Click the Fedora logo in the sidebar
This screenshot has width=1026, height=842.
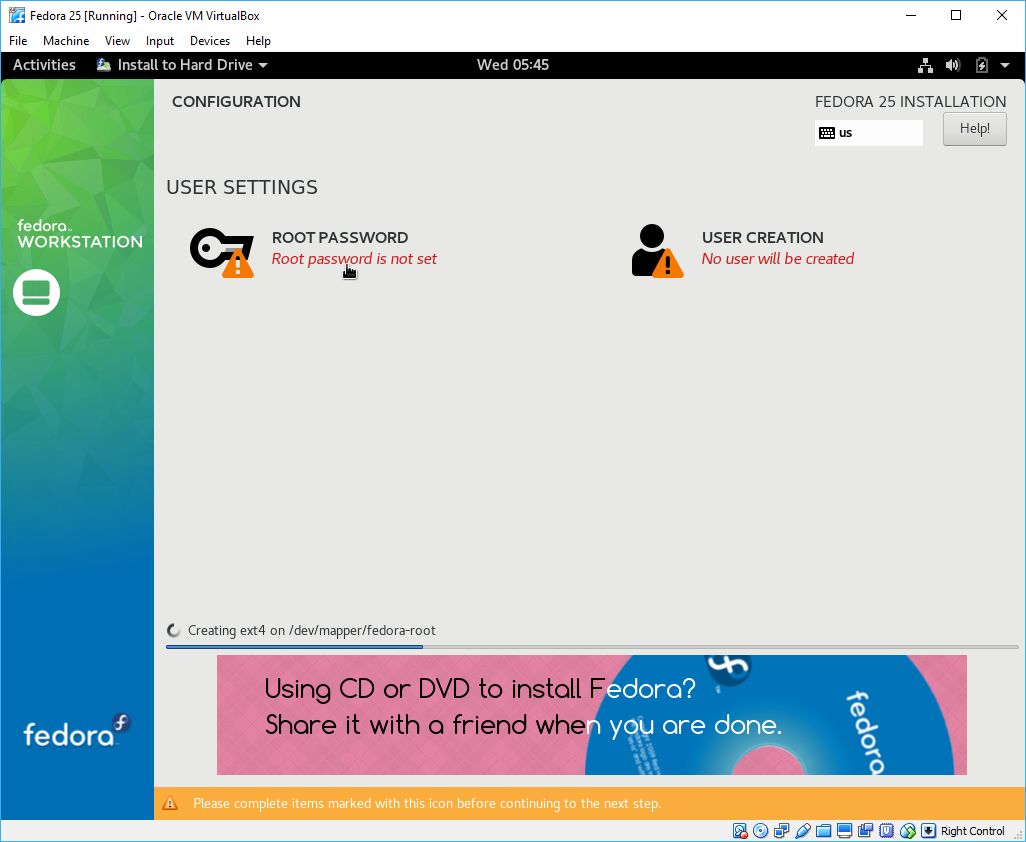click(x=77, y=731)
